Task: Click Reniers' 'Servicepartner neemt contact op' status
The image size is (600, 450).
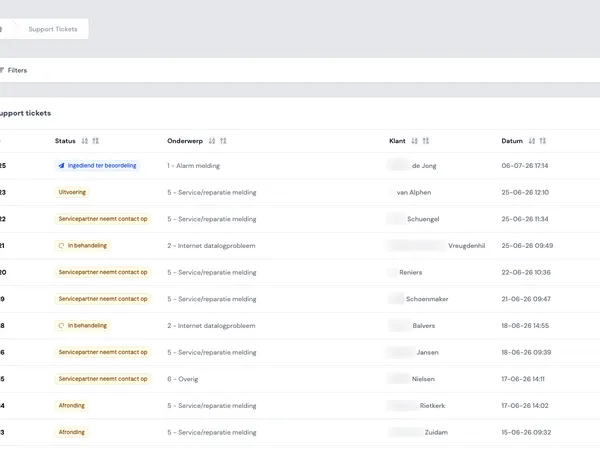Action: 103,272
